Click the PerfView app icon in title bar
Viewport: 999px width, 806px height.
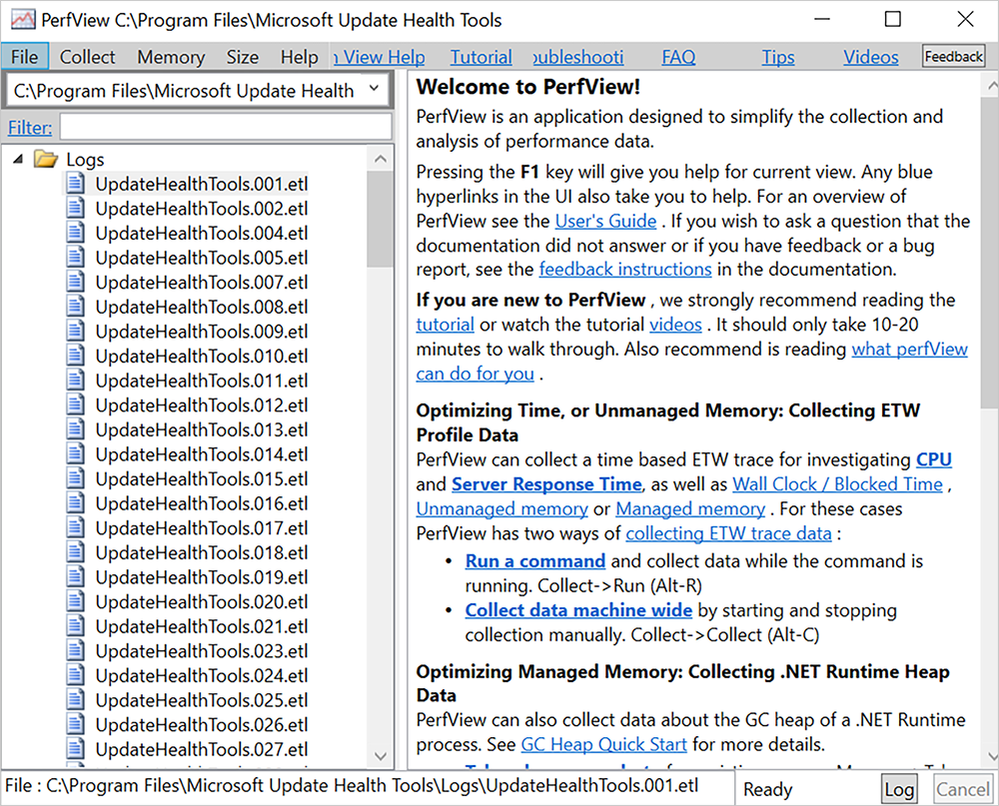pyautogui.click(x=23, y=20)
